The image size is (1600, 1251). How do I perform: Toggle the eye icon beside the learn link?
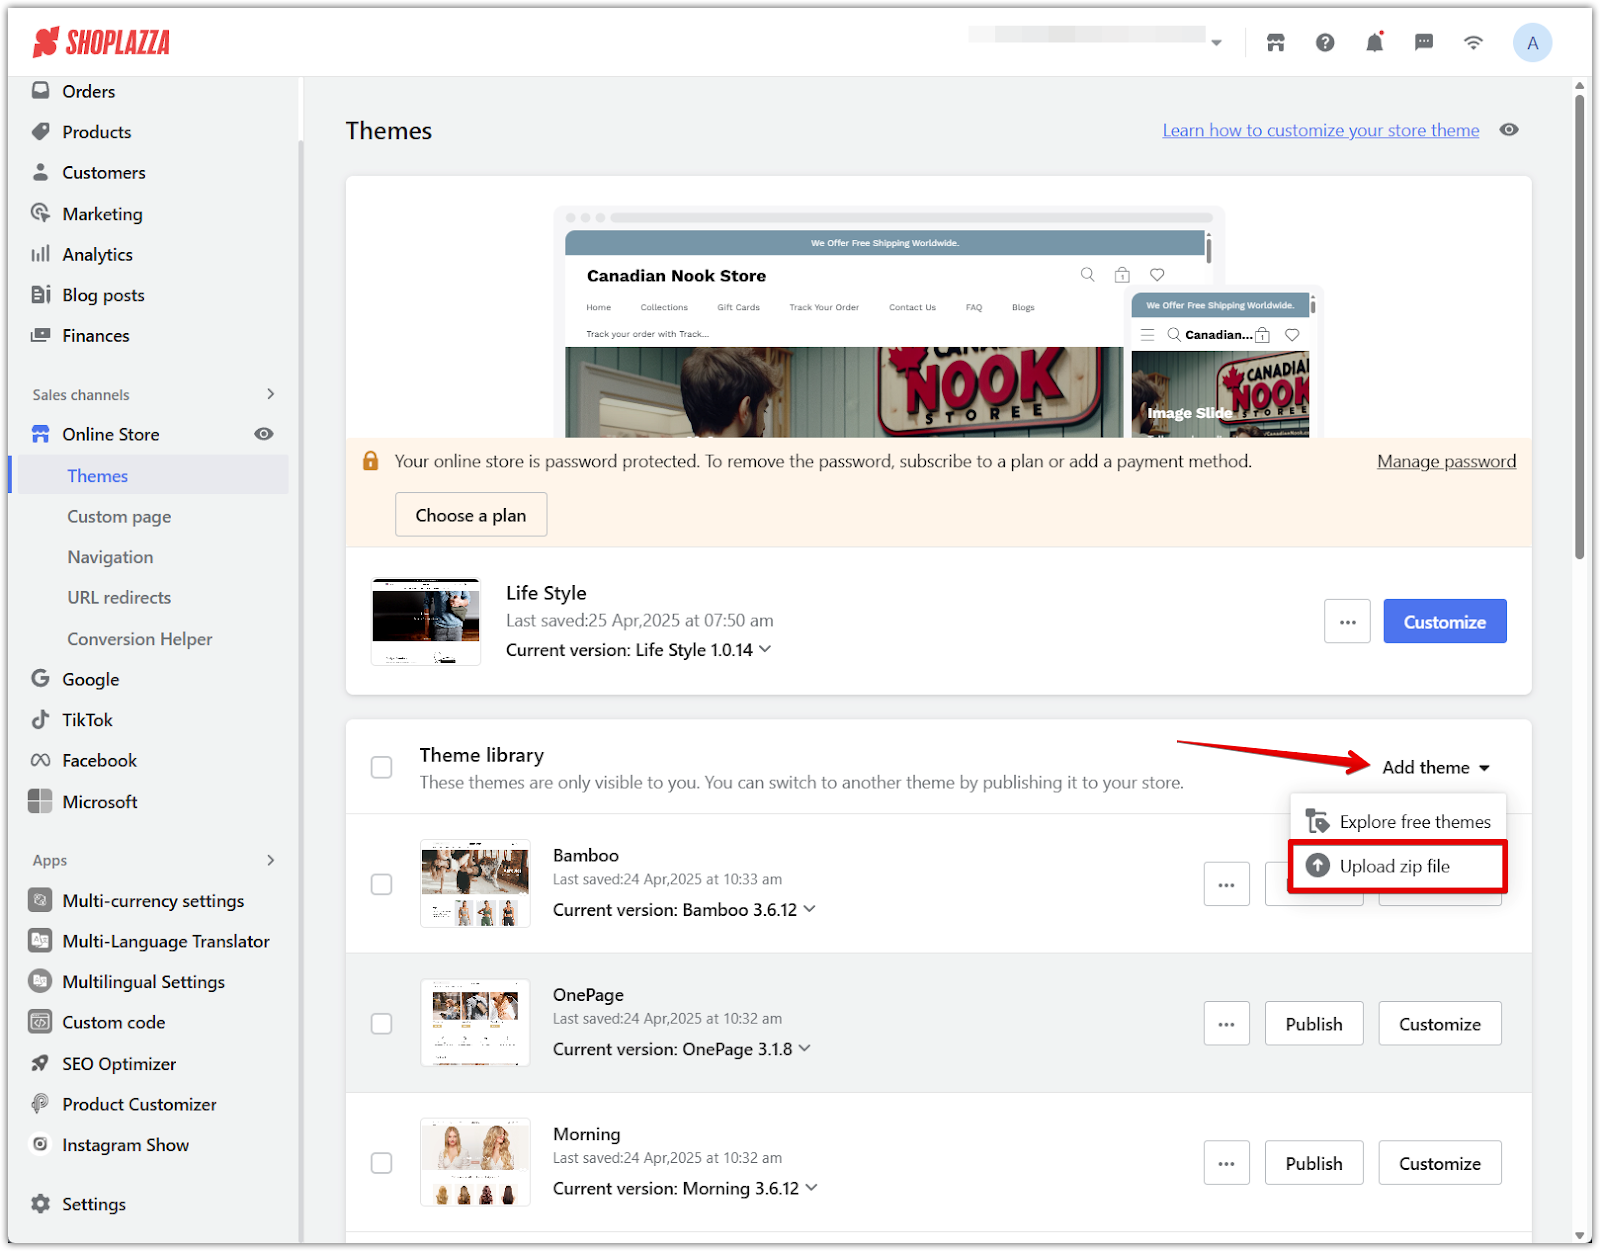[x=1509, y=130]
